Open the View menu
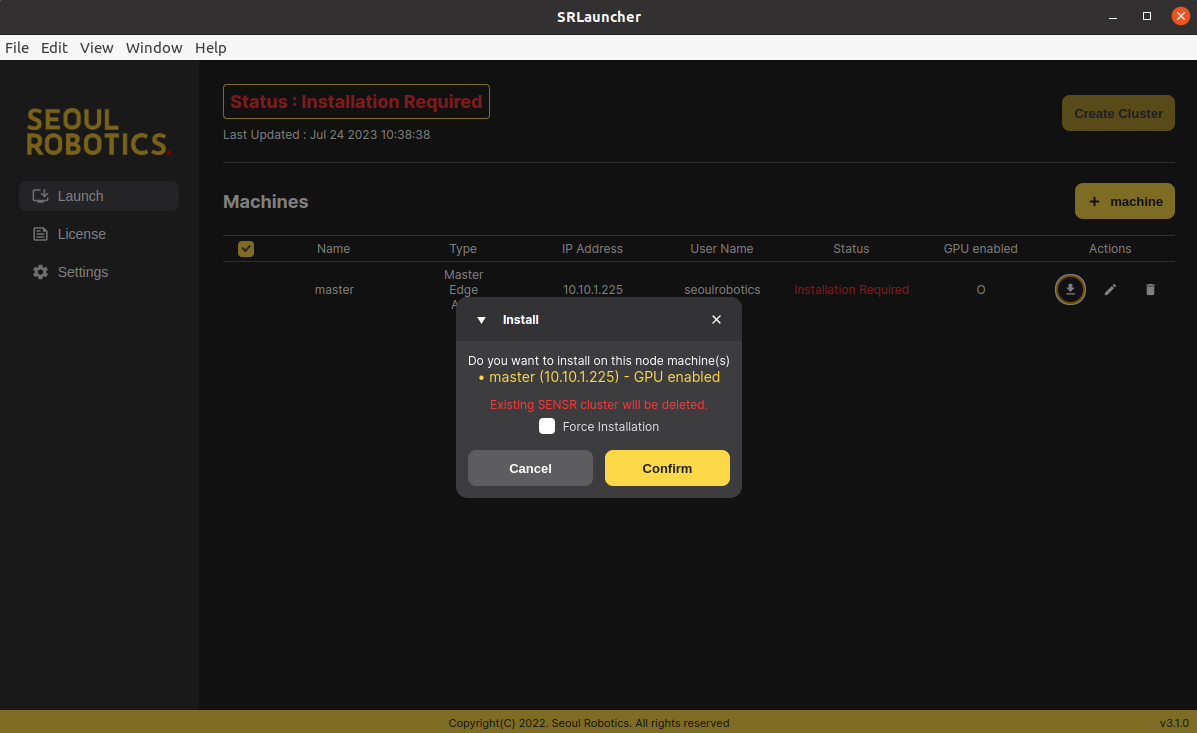 tap(97, 48)
